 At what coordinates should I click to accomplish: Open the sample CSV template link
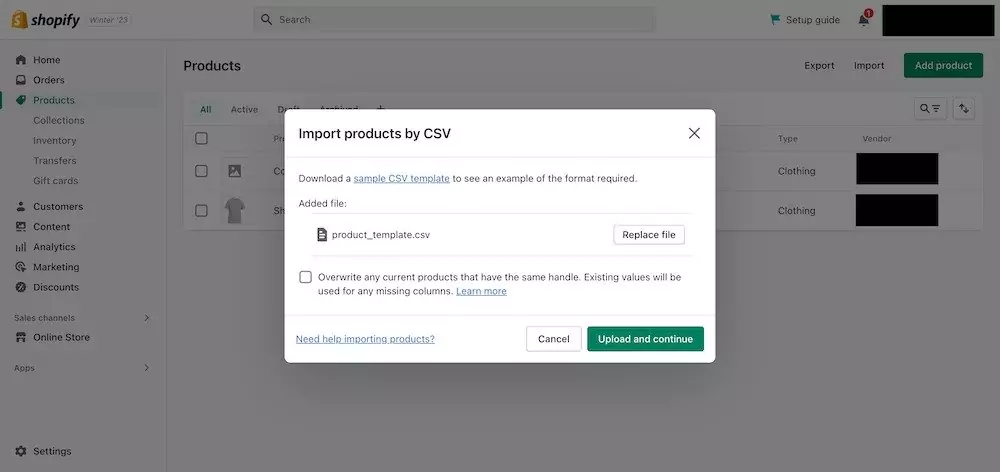[401, 179]
